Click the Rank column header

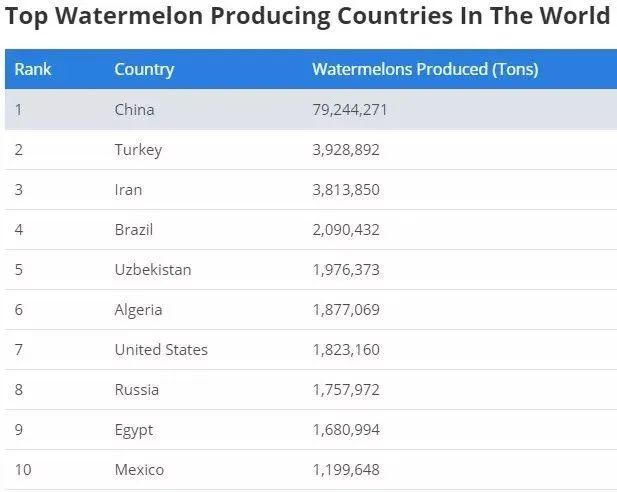pyautogui.click(x=33, y=70)
